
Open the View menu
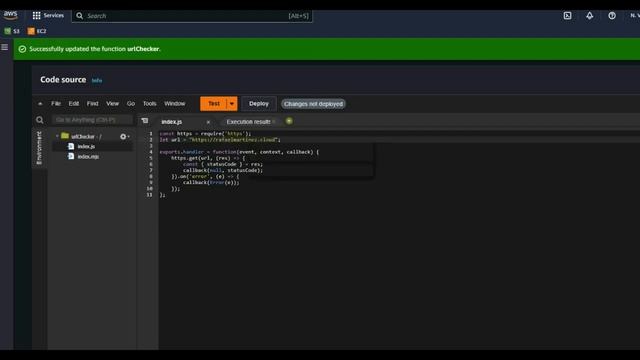coord(112,104)
